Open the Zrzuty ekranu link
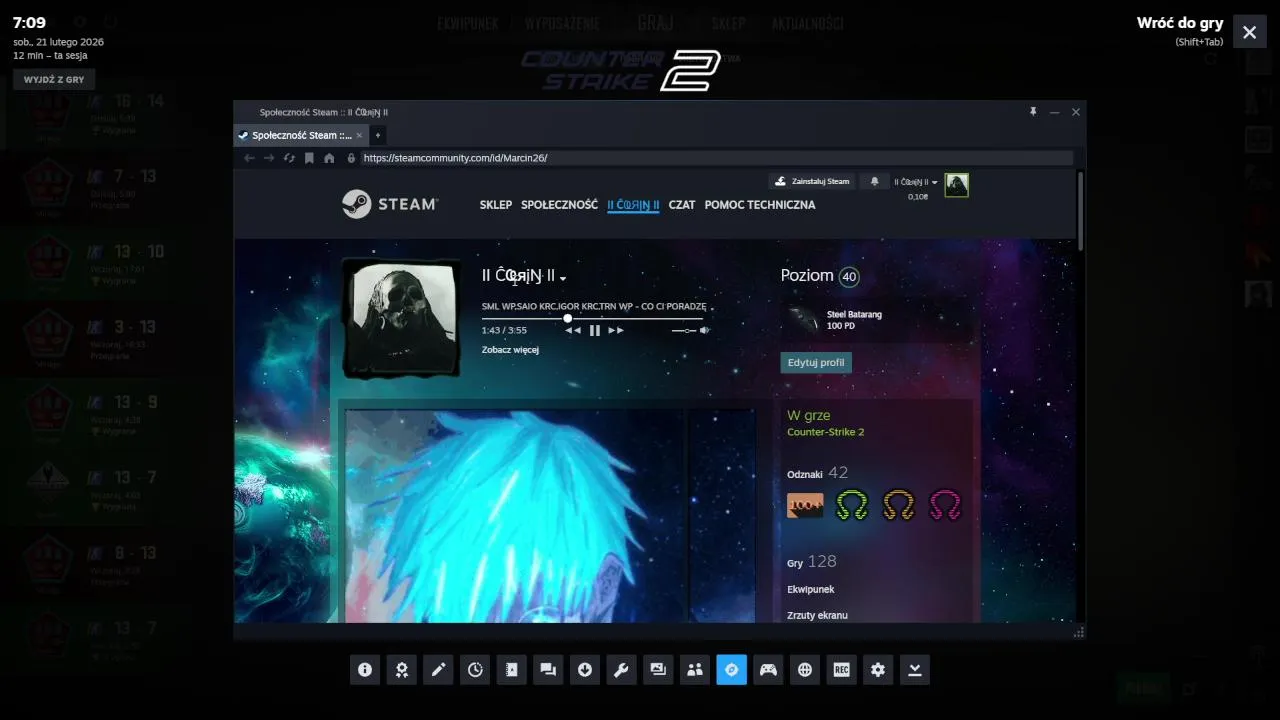 click(817, 615)
